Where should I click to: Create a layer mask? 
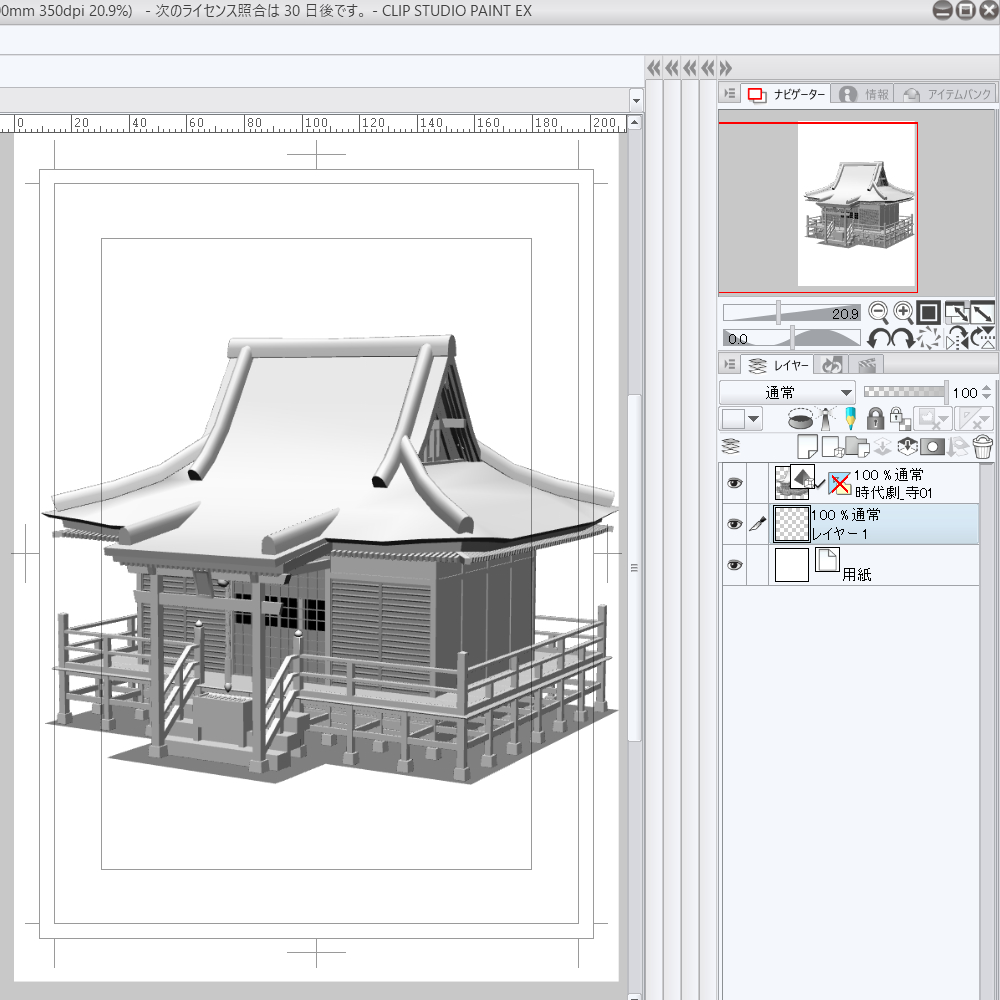pos(933,446)
